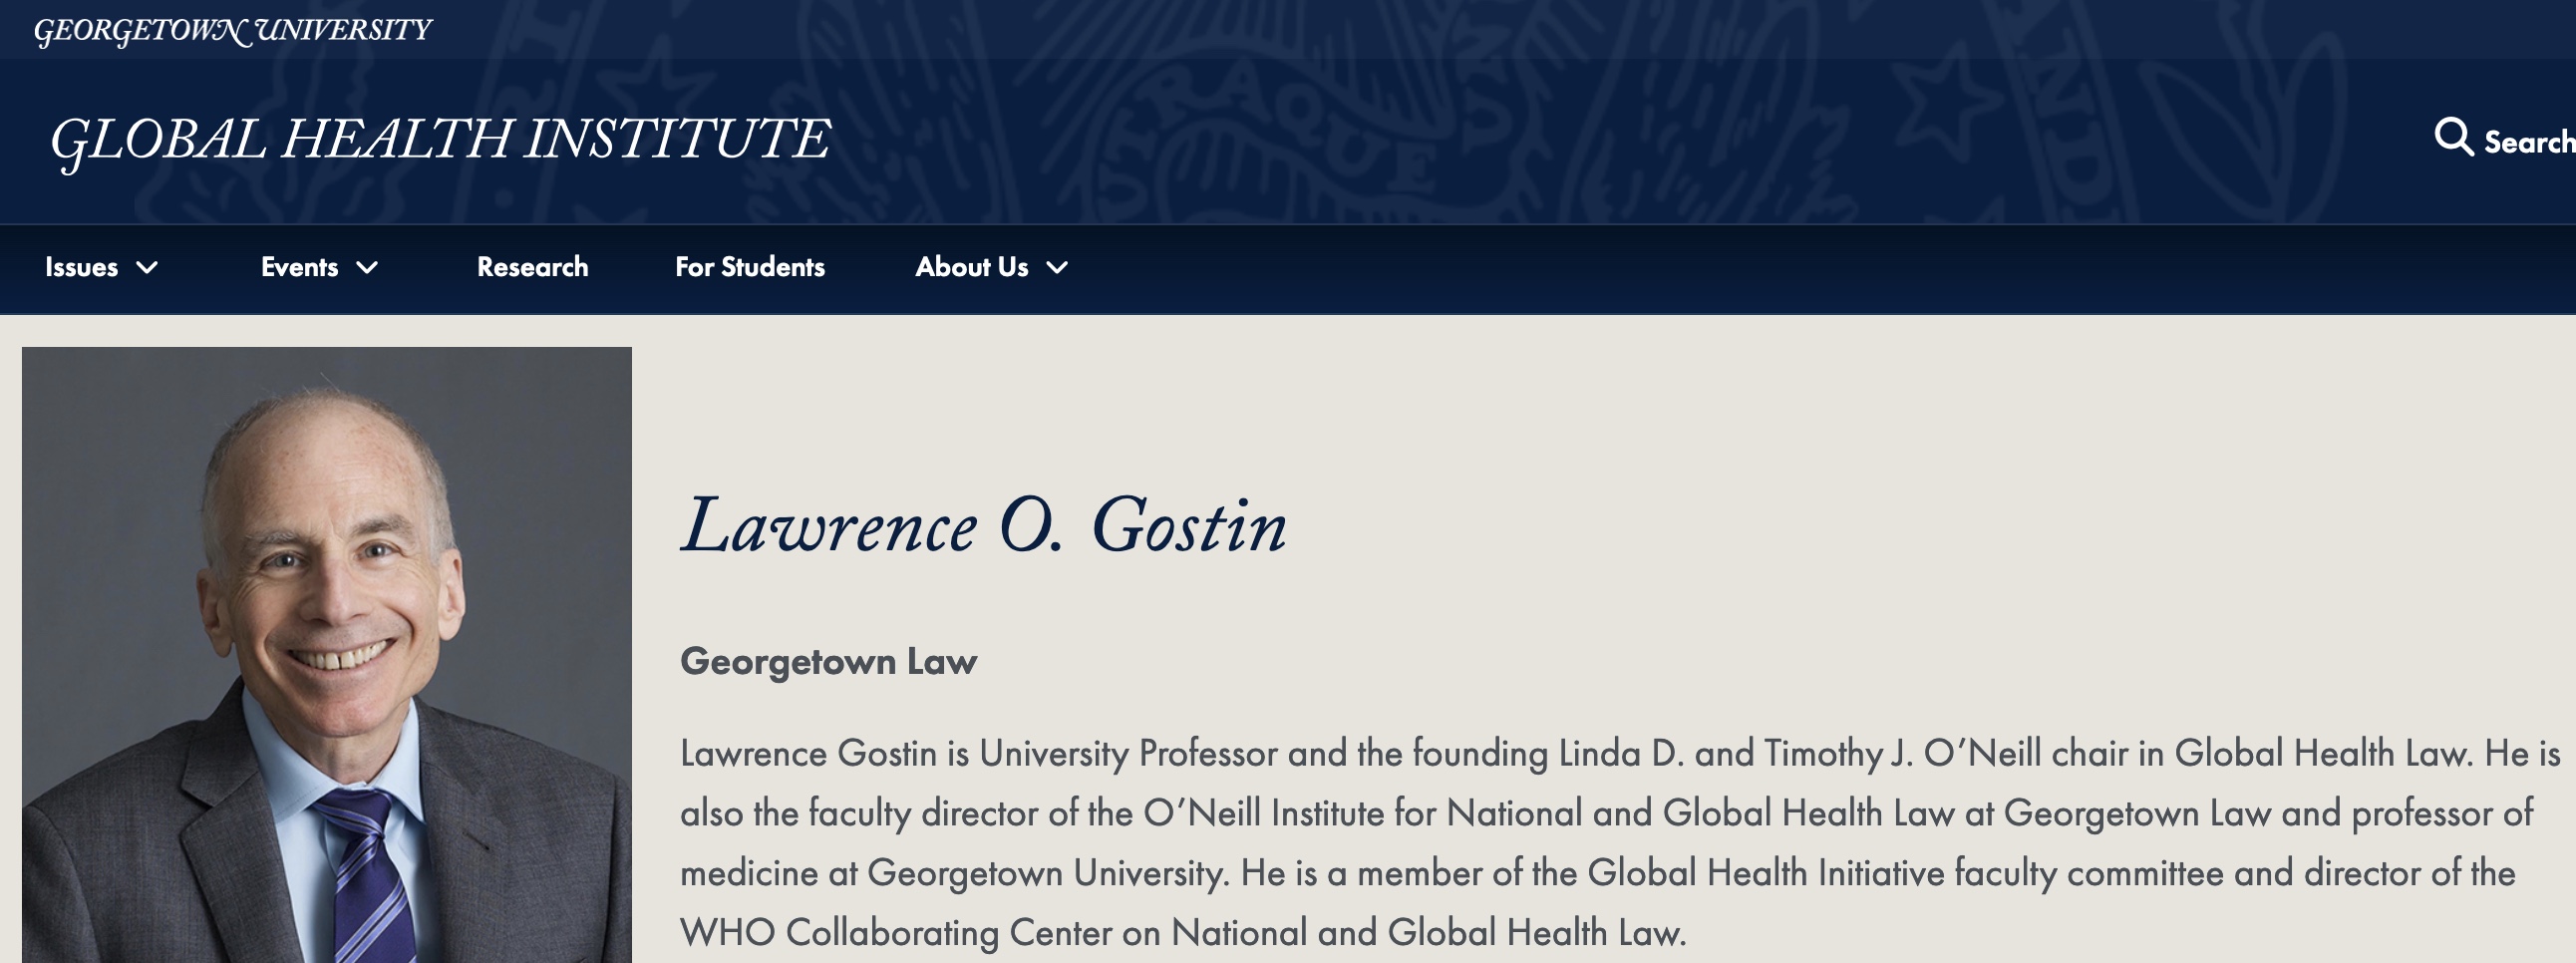
Task: Click the Lawrence O. Gostin name heading
Action: pos(983,526)
